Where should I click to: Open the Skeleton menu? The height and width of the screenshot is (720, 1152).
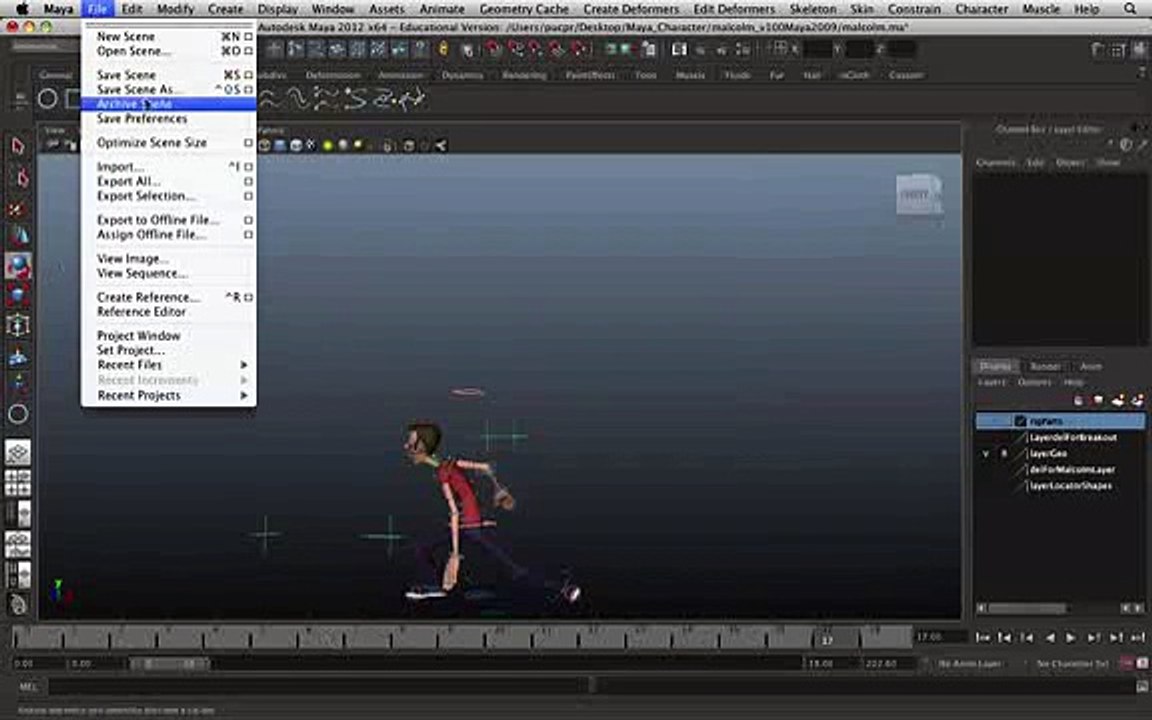813,9
